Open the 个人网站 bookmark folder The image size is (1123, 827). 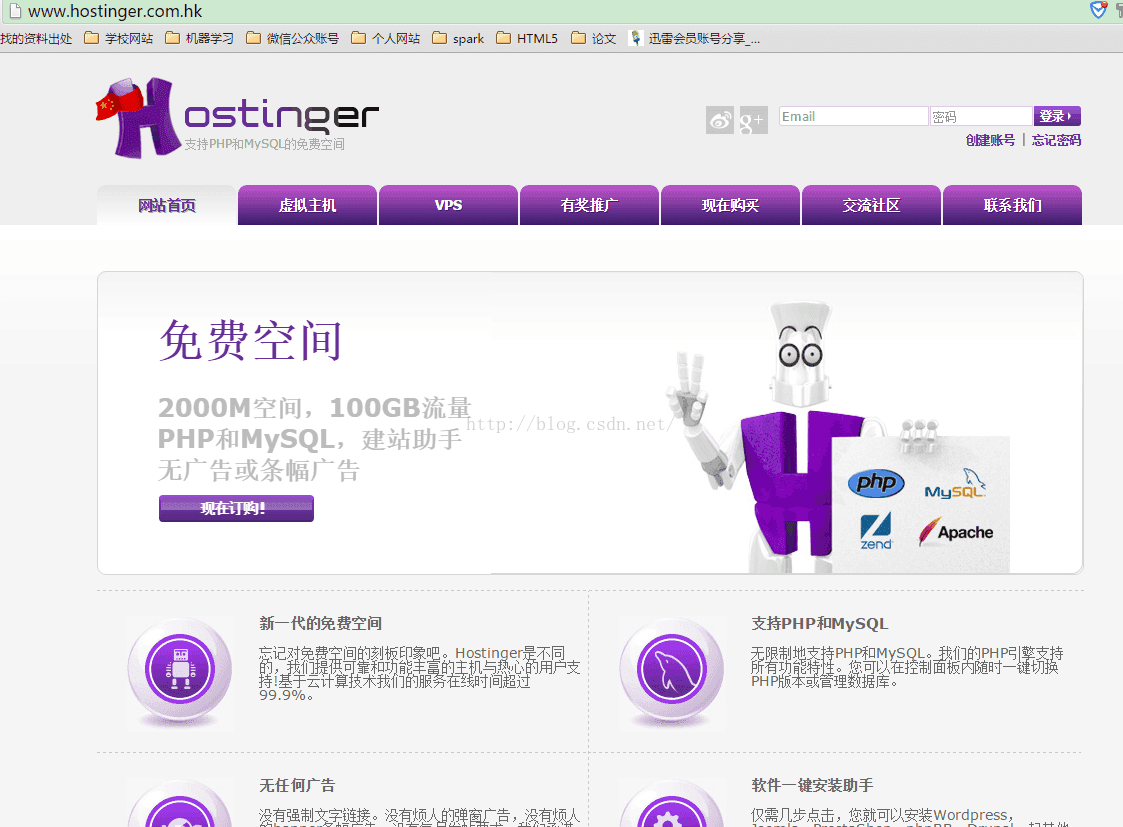coord(386,38)
